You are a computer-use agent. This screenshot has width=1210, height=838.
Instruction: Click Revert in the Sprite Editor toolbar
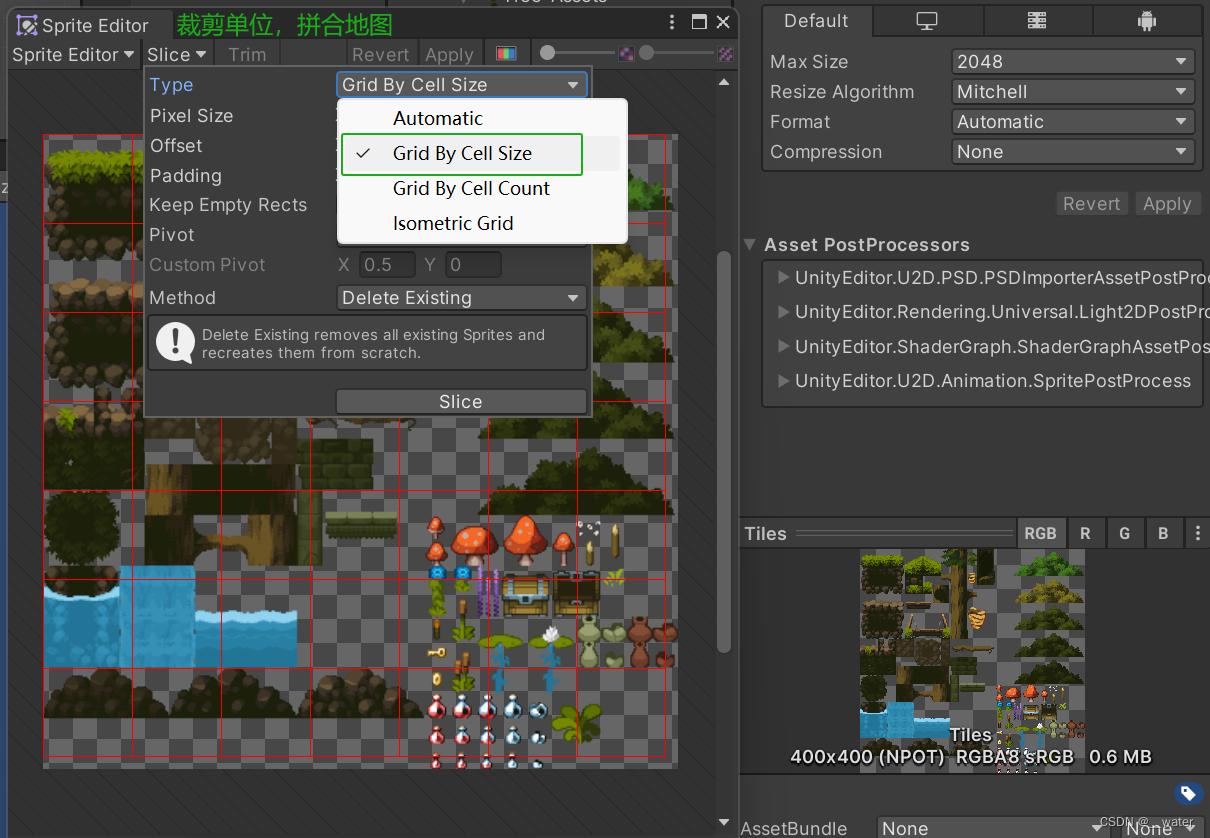click(380, 54)
